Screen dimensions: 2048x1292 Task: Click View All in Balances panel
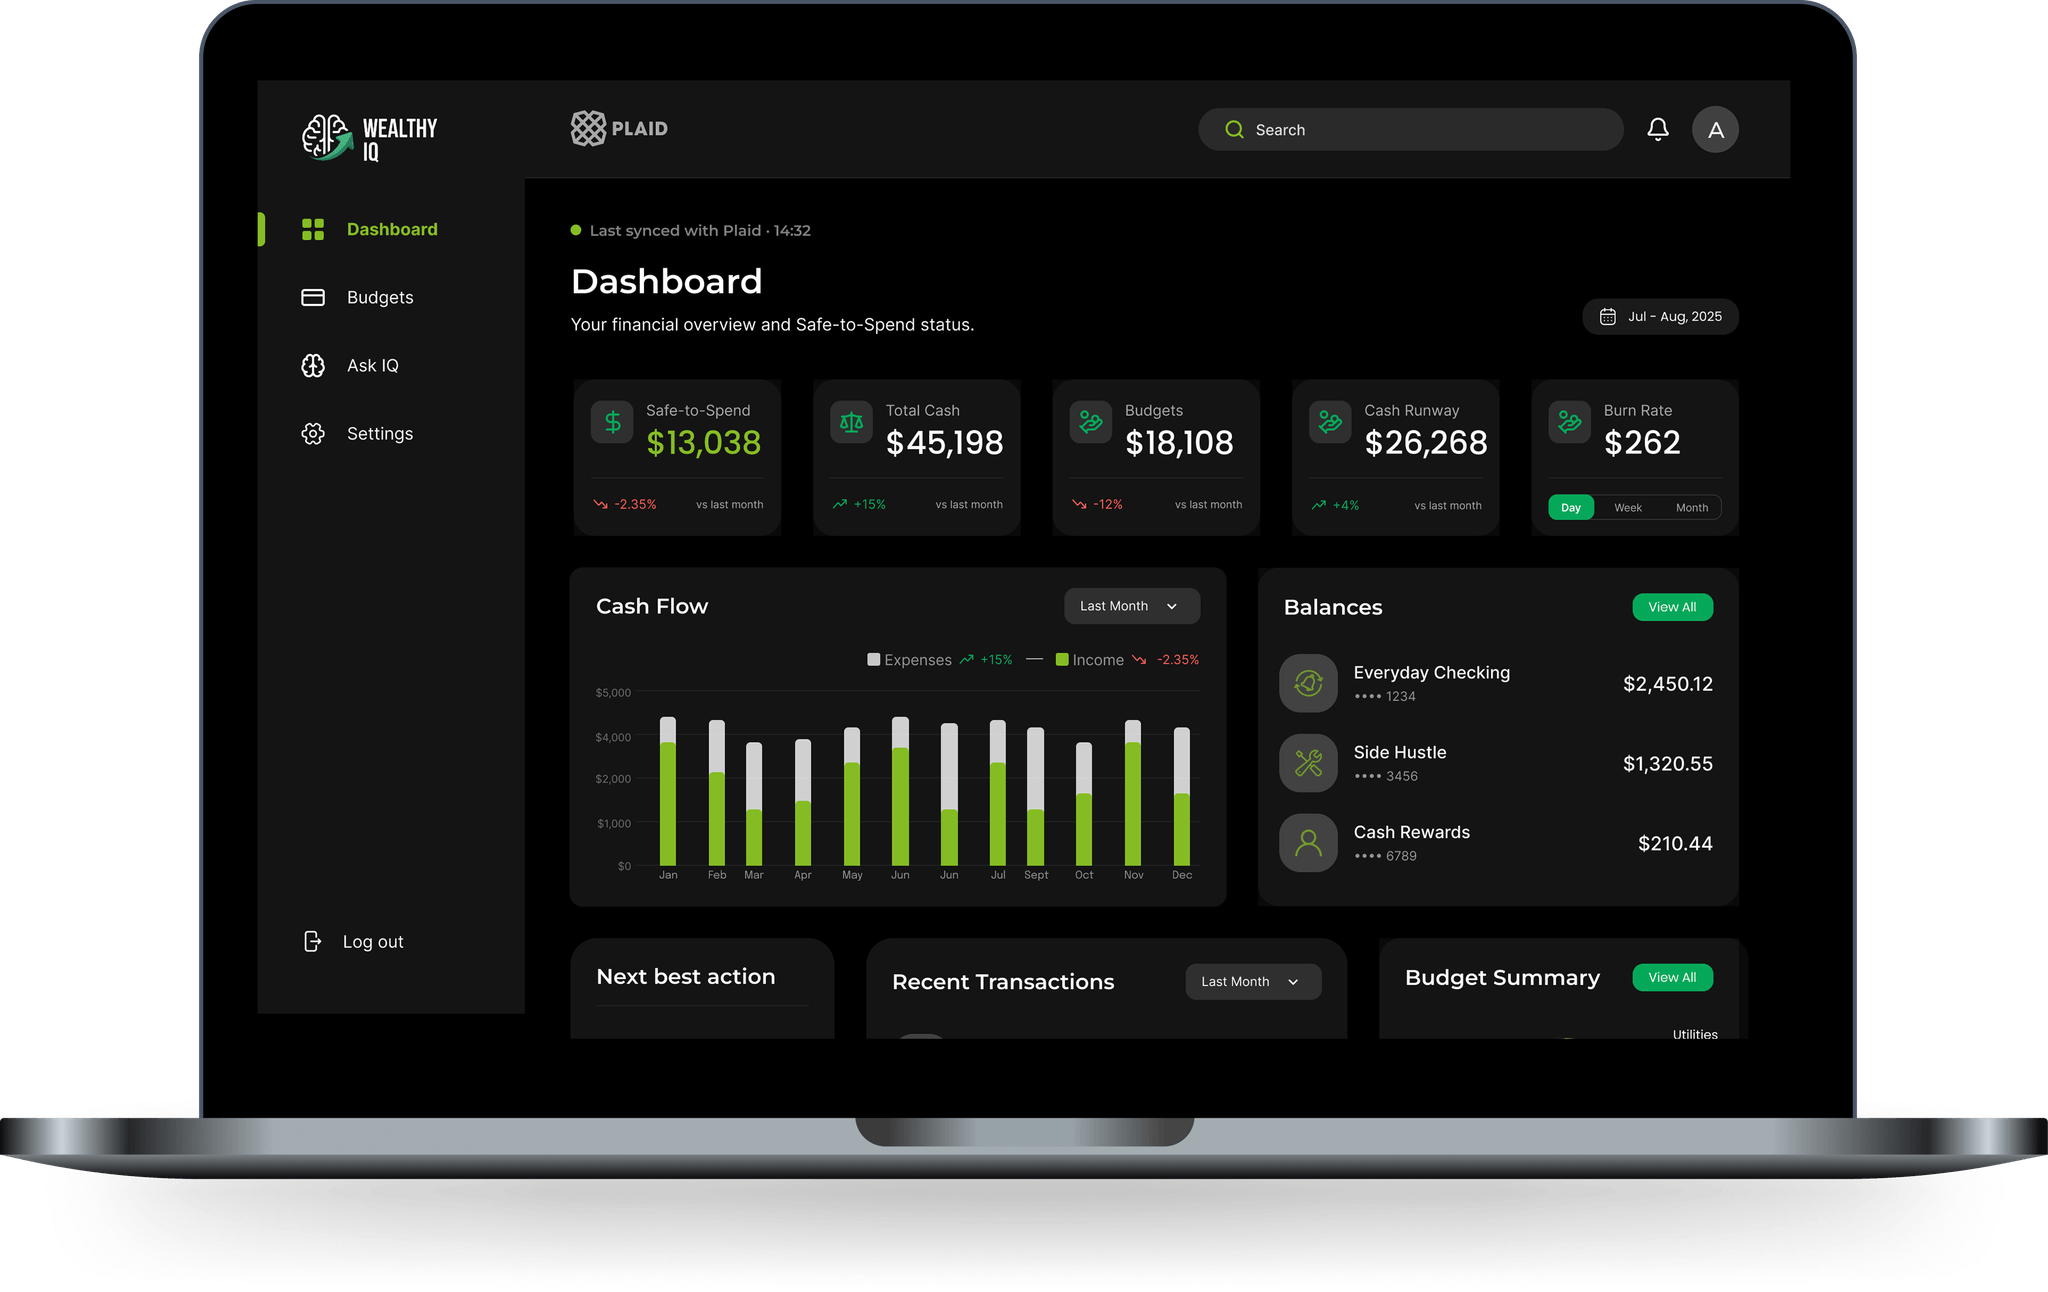point(1671,607)
